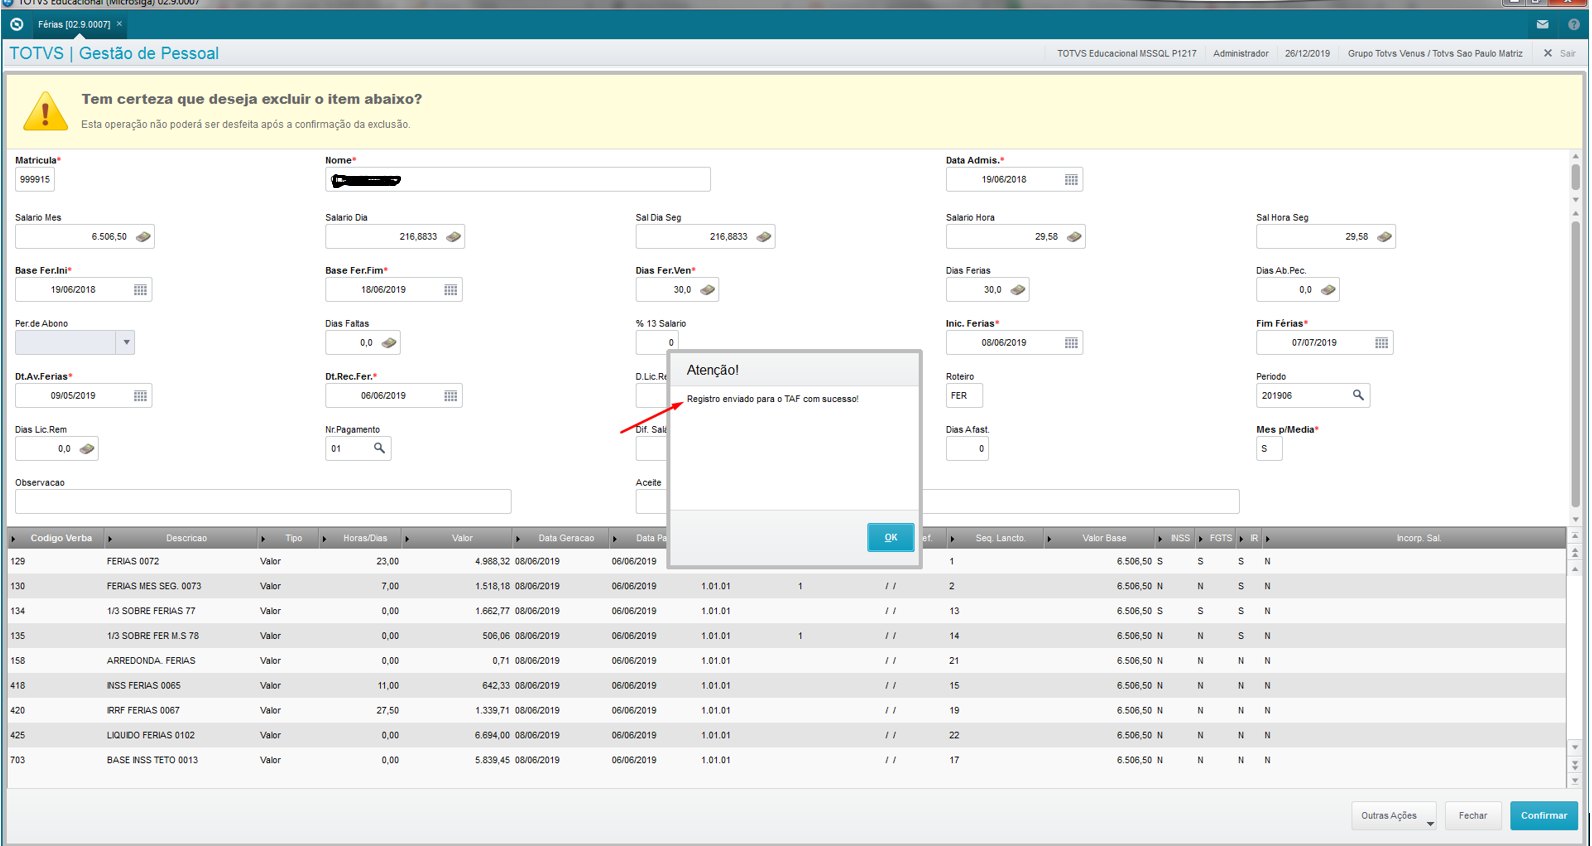Click Sair to exit the module
The height and width of the screenshot is (846, 1592).
[x=1559, y=53]
